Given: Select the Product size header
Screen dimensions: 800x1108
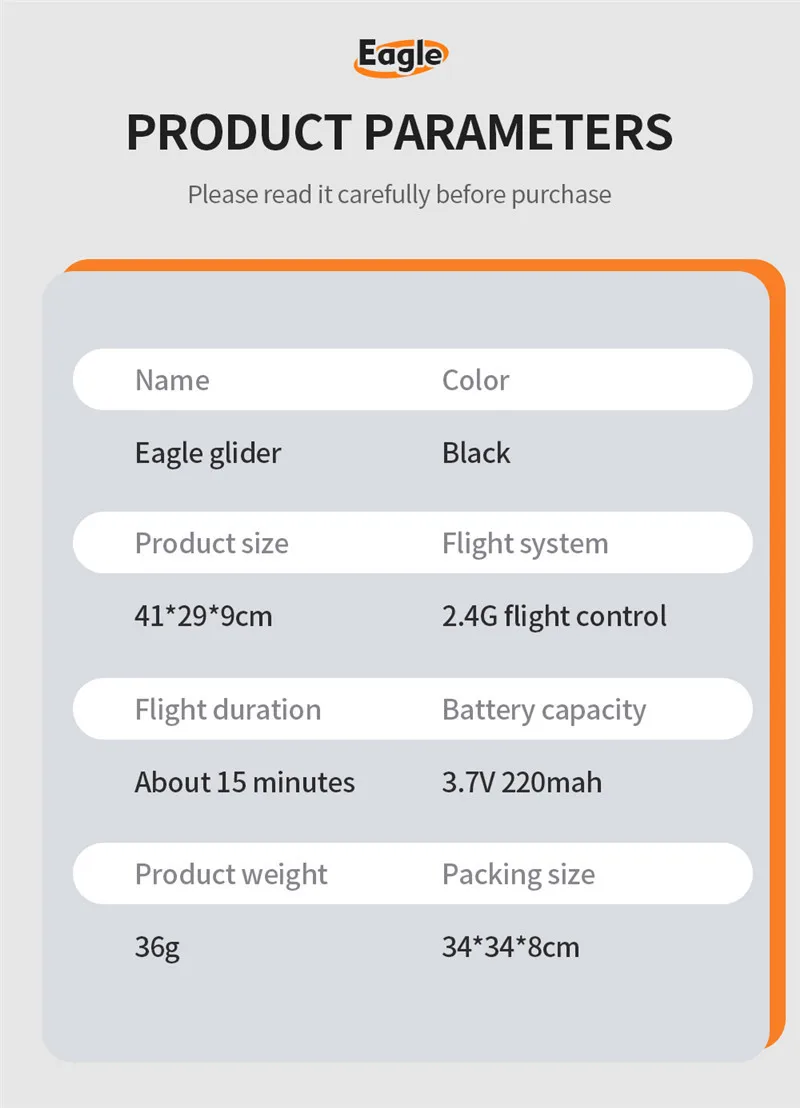Looking at the screenshot, I should click(211, 544).
